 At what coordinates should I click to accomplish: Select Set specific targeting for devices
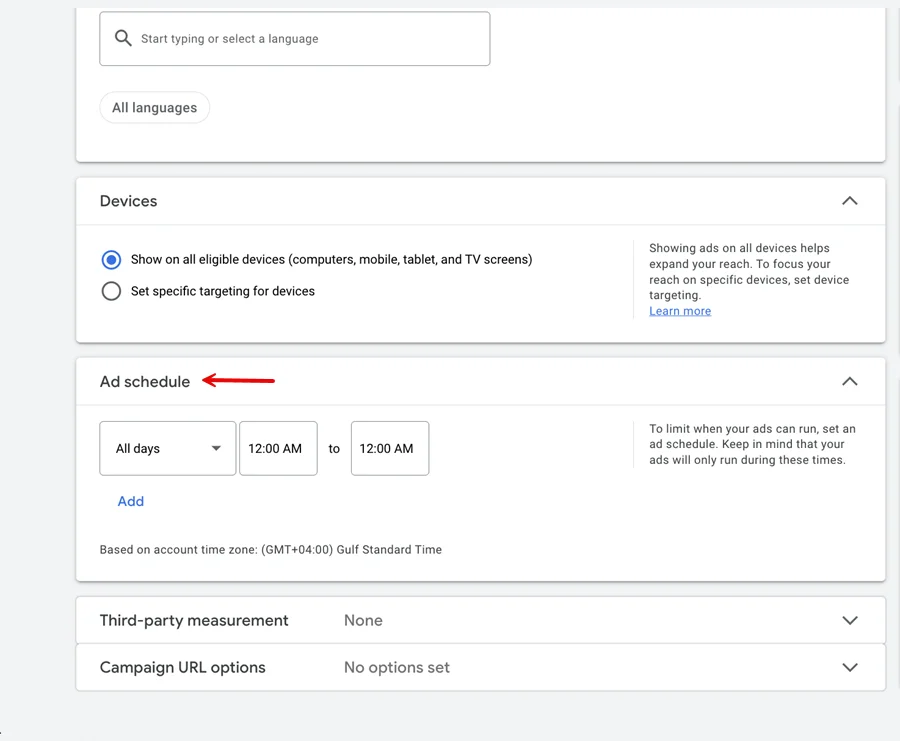click(x=111, y=291)
